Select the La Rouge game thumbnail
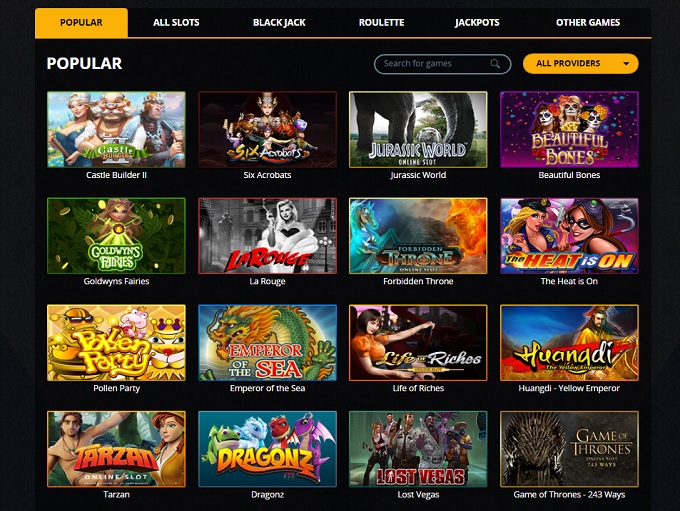This screenshot has height=511, width=680. click(x=267, y=236)
